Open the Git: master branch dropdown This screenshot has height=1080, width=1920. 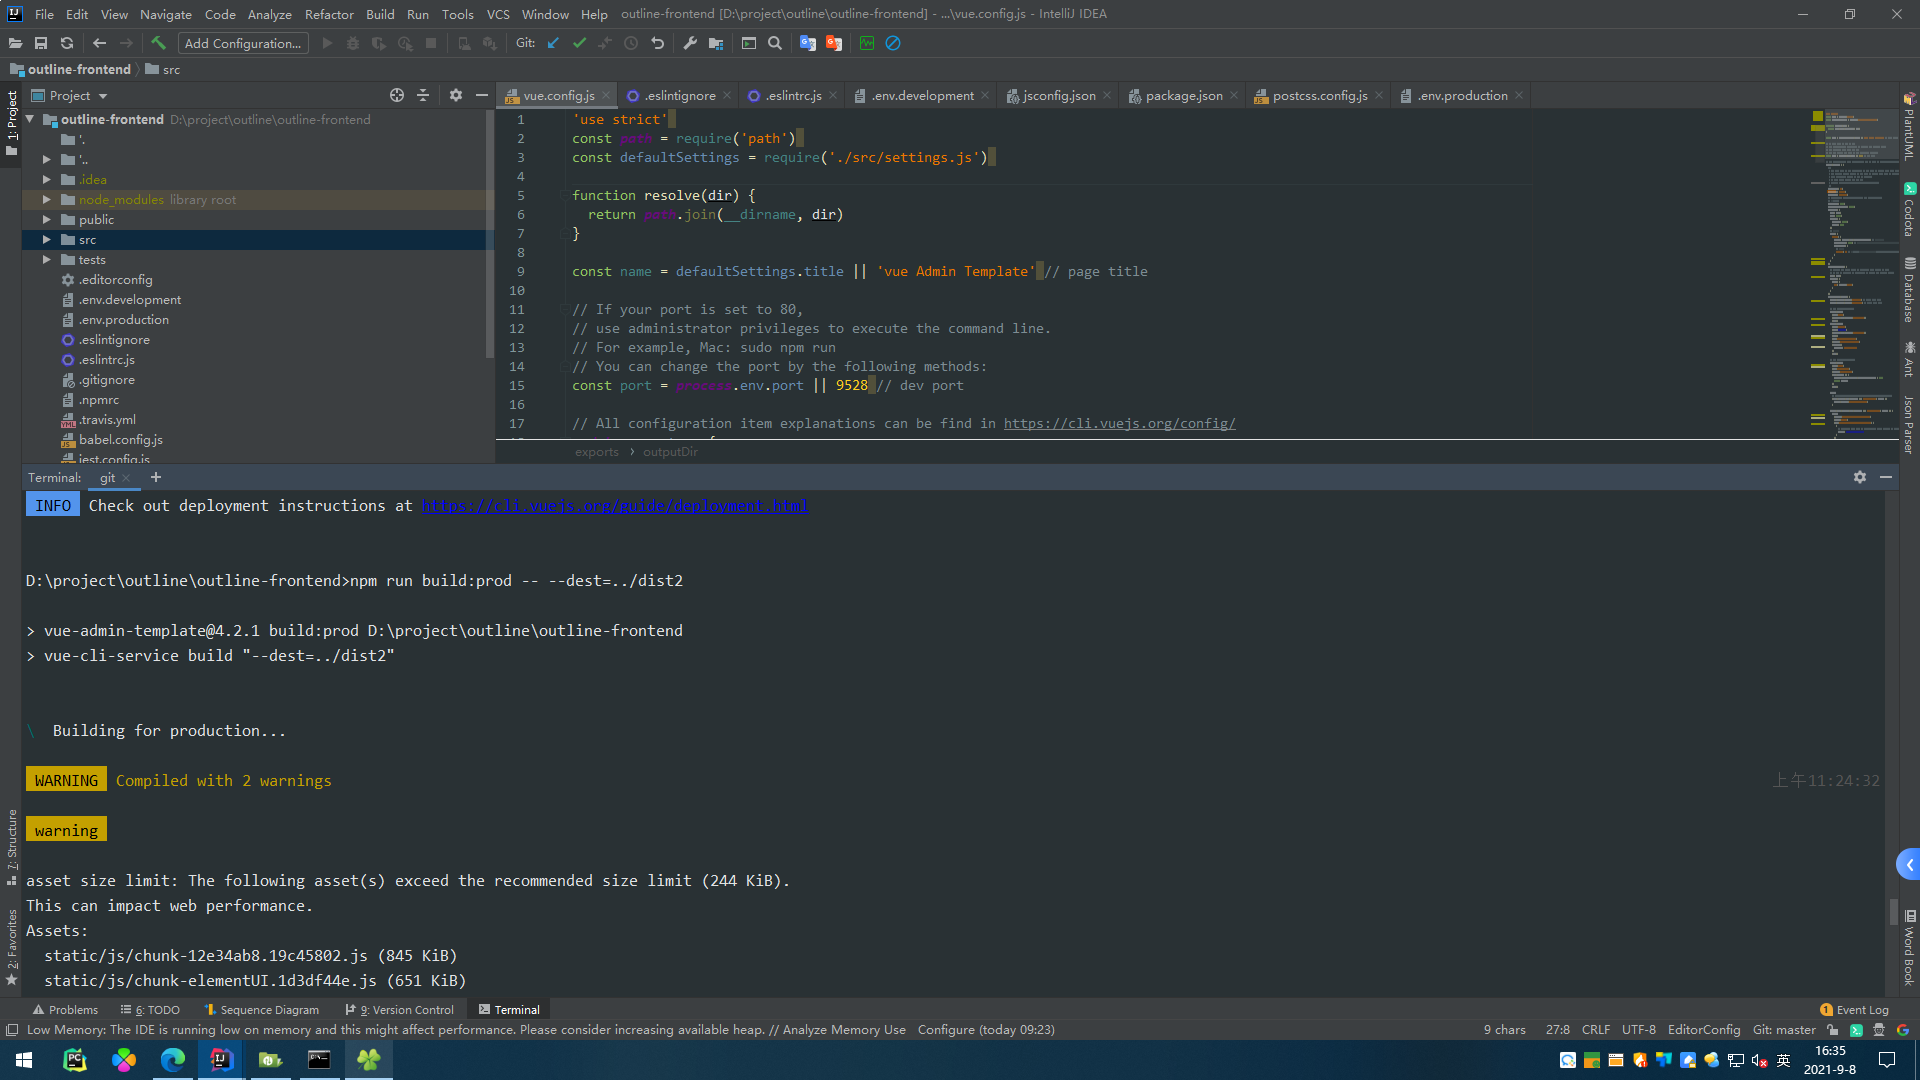pyautogui.click(x=1784, y=1030)
